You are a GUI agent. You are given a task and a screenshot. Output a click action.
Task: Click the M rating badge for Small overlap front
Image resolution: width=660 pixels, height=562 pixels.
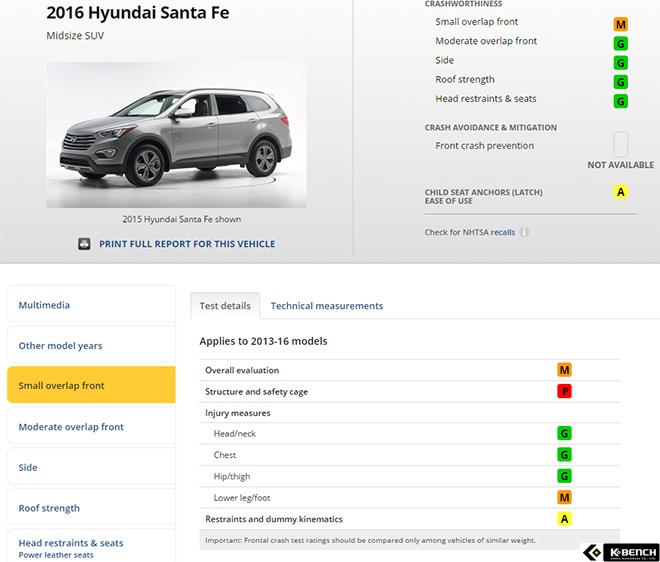620,24
